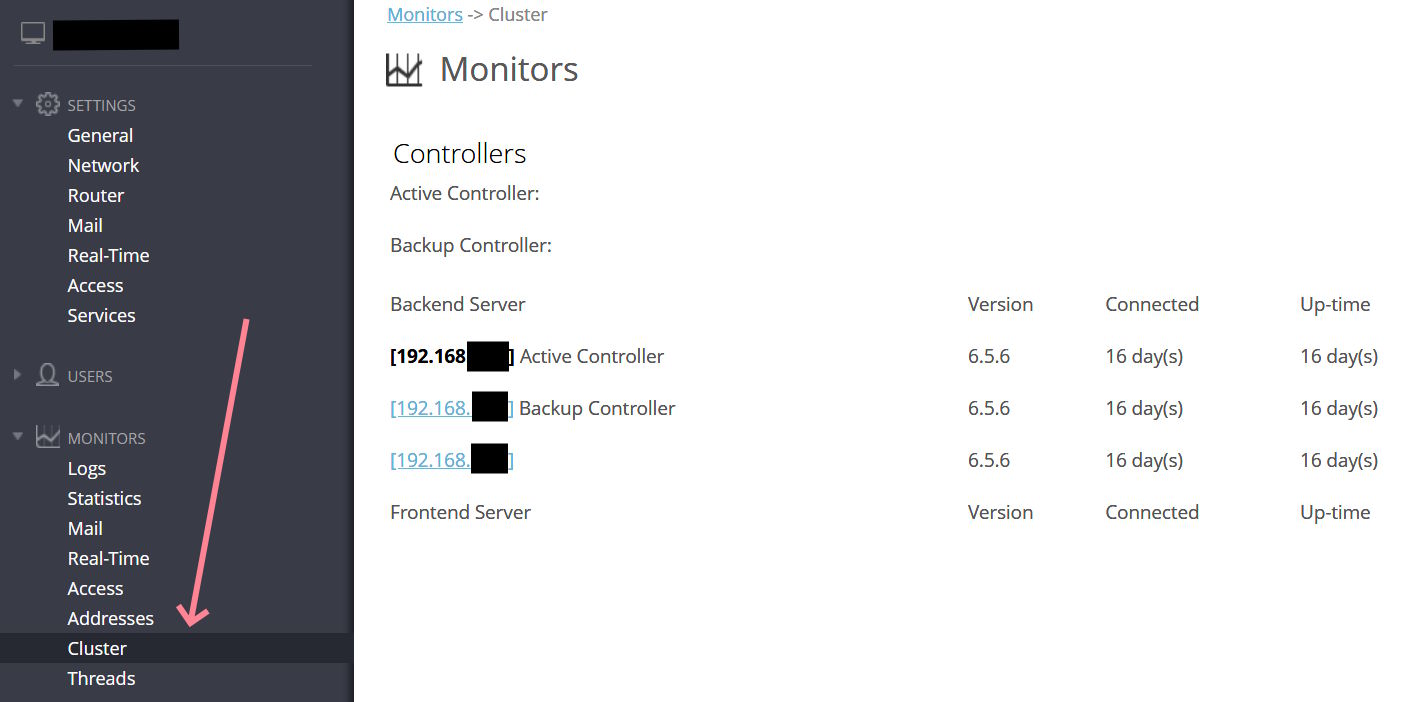
Task: Click the Monitors chart icon in sidebar
Action: point(48,437)
